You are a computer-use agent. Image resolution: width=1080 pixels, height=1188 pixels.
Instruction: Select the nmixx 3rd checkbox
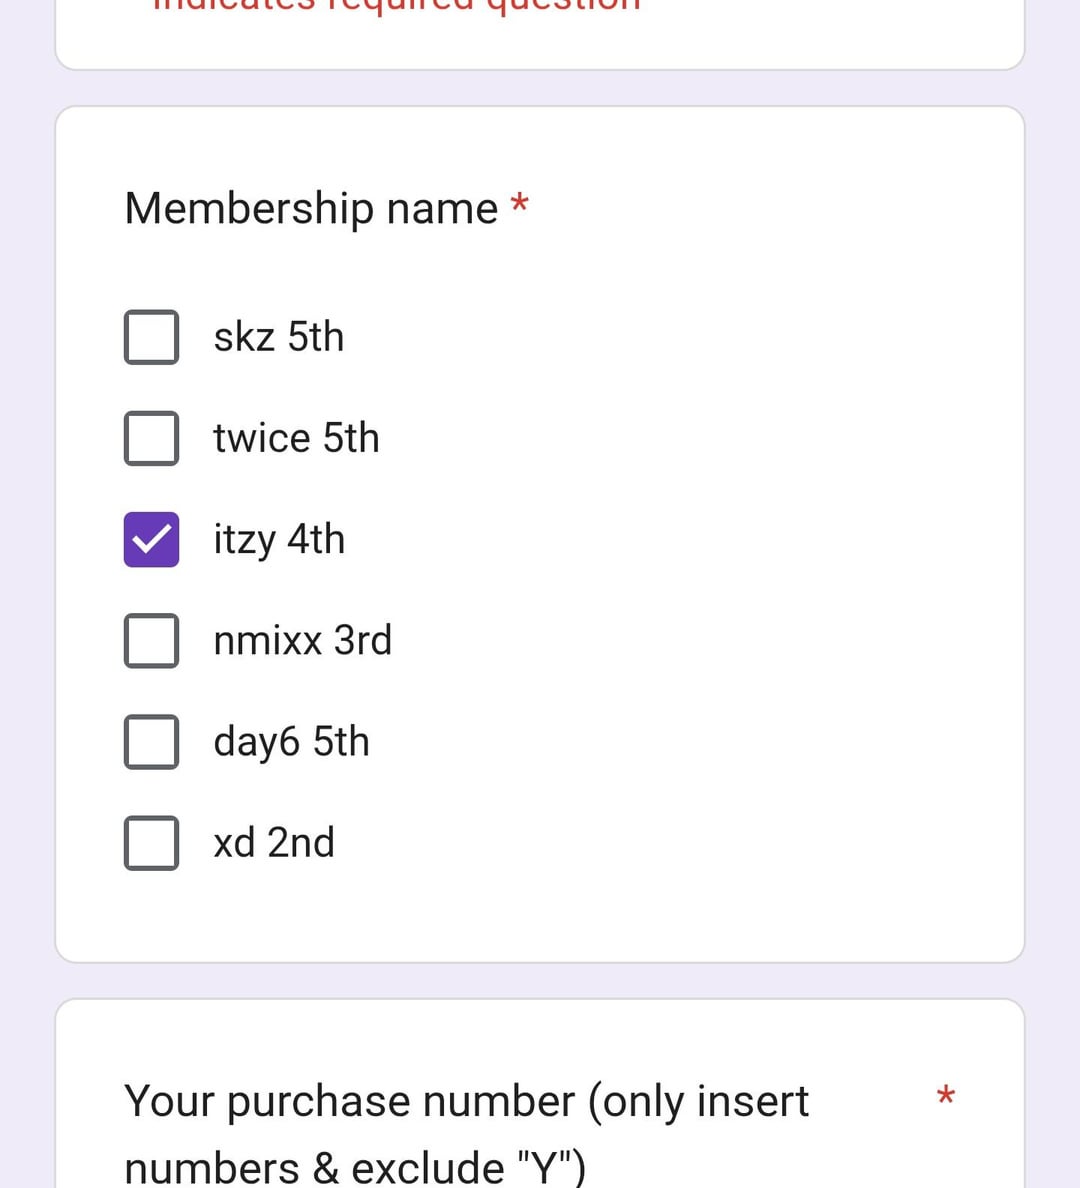[x=151, y=641]
